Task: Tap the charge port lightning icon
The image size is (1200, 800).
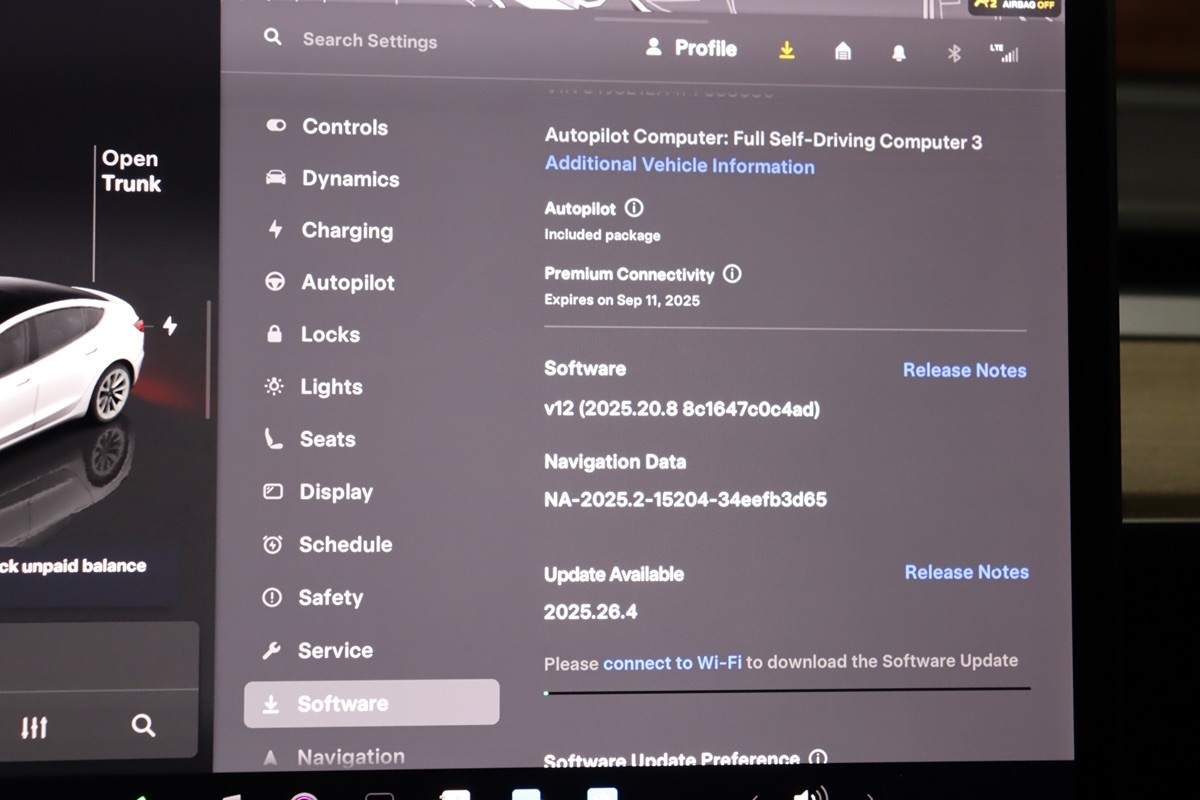Action: [x=170, y=326]
